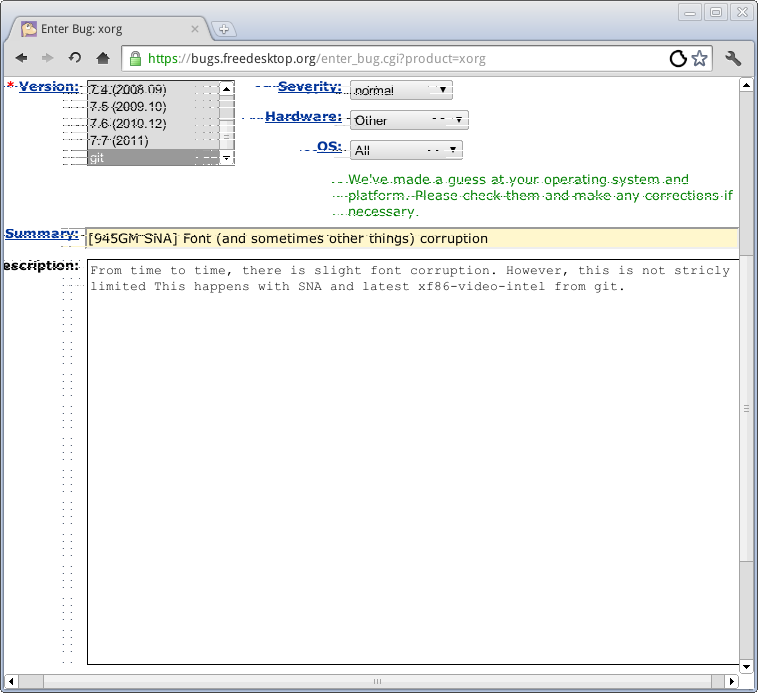758x693 pixels.
Task: Click the green padlock security icon
Action: [135, 58]
